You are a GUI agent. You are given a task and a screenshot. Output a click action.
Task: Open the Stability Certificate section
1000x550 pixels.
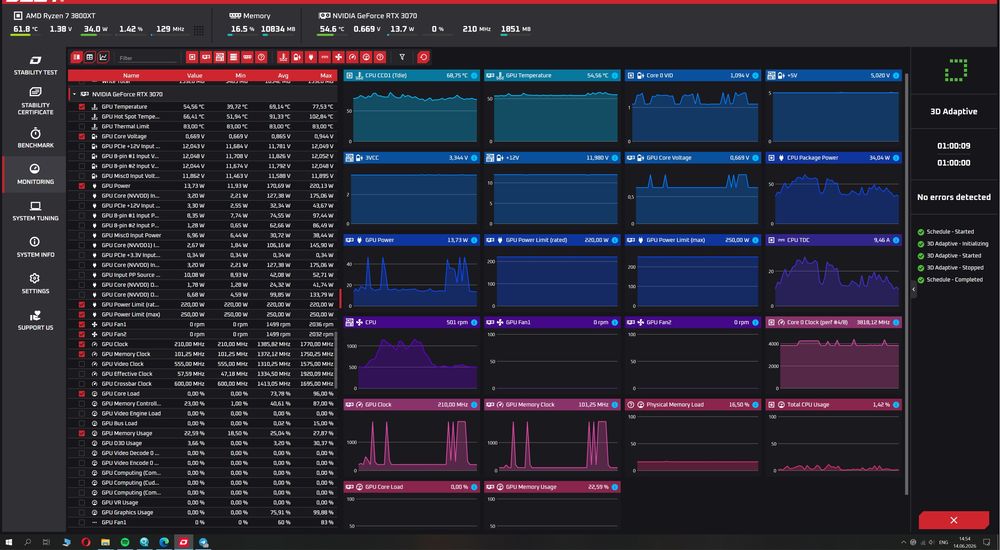[x=35, y=101]
